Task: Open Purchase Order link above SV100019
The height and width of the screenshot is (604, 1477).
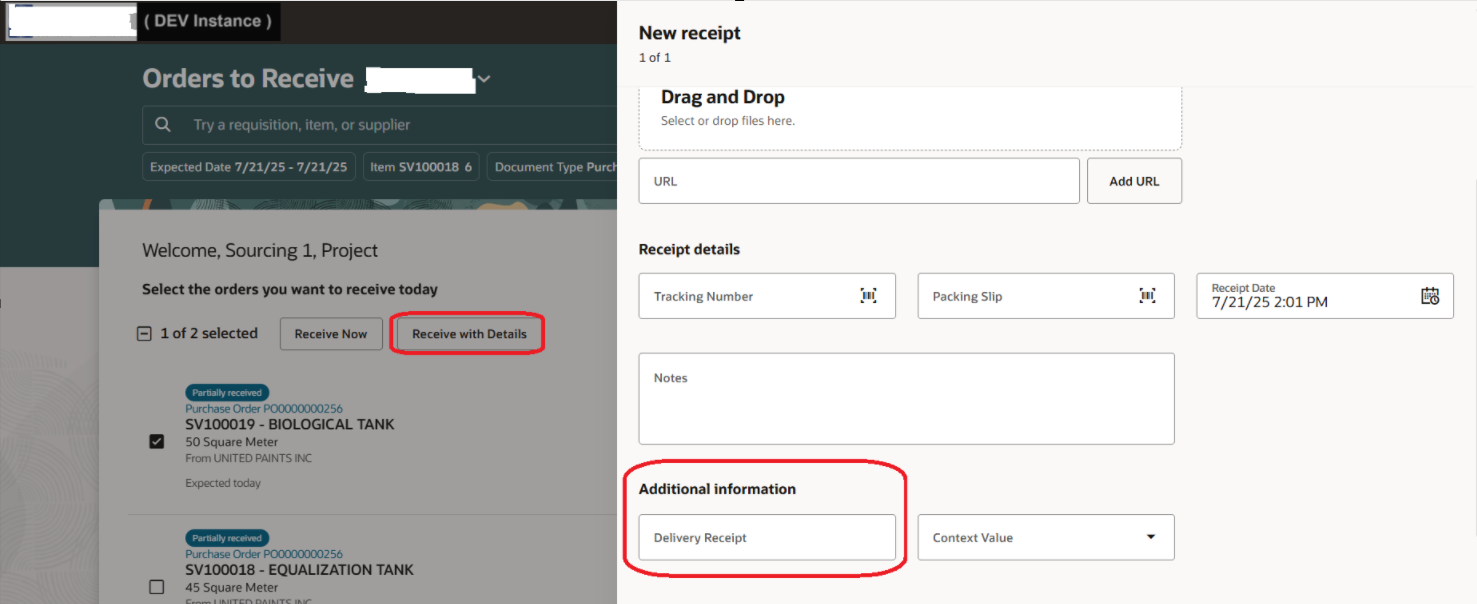Action: 264,408
